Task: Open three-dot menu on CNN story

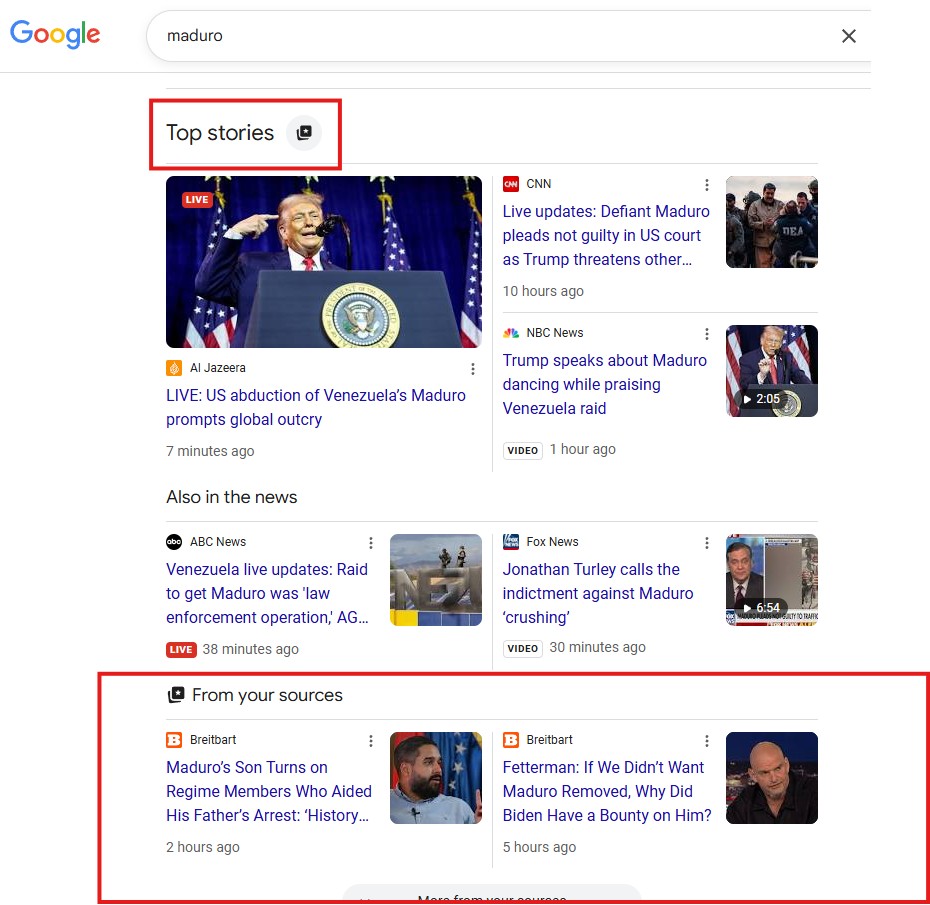Action: click(707, 185)
